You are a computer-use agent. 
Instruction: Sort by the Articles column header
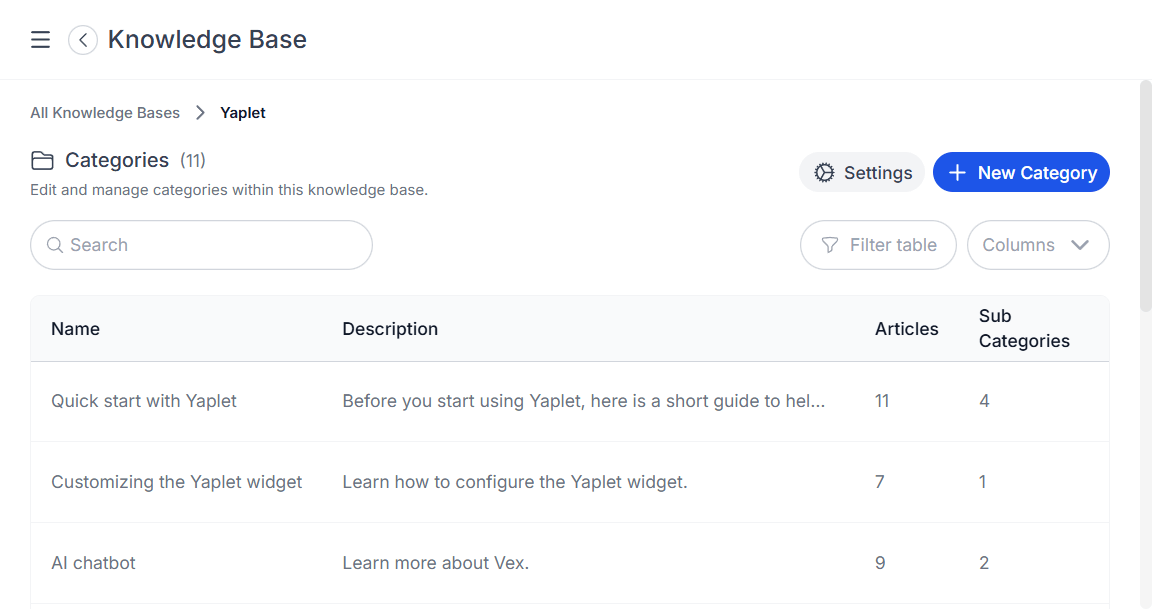point(906,329)
